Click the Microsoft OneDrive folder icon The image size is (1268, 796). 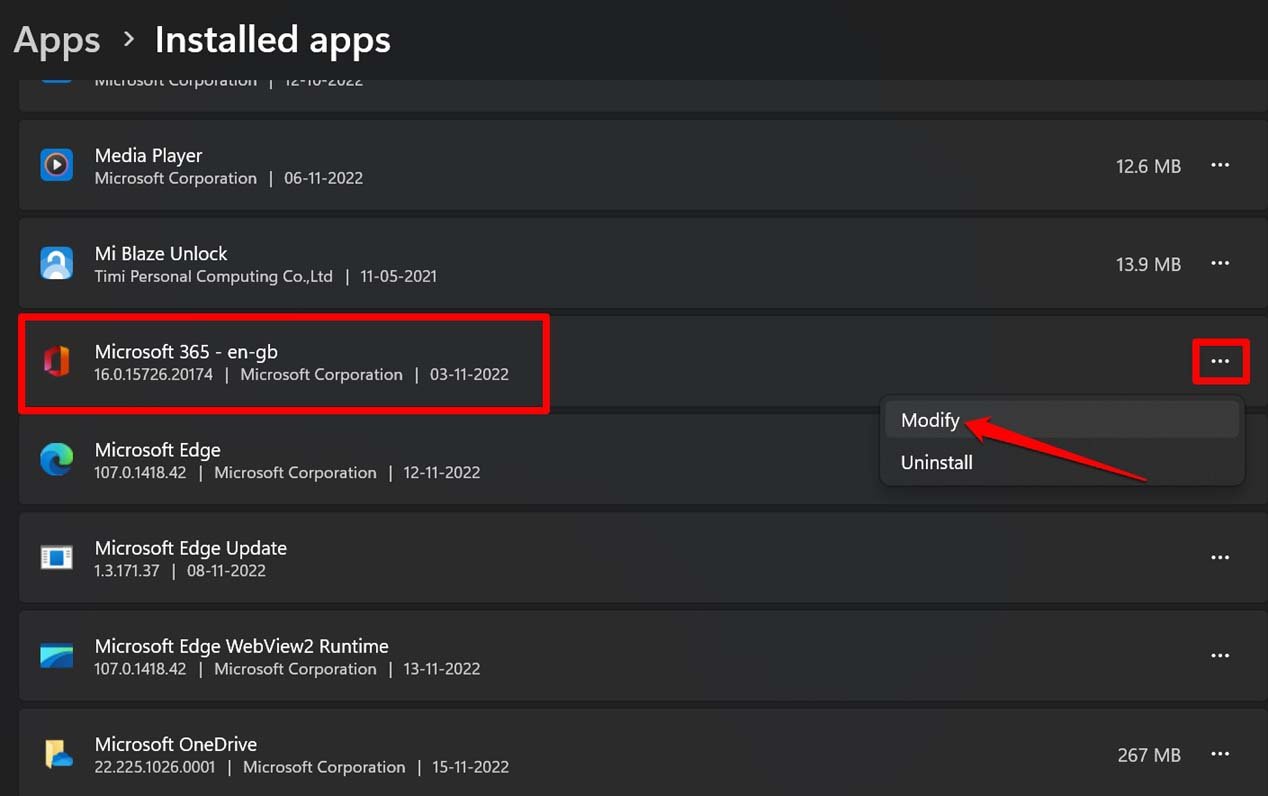click(x=57, y=754)
